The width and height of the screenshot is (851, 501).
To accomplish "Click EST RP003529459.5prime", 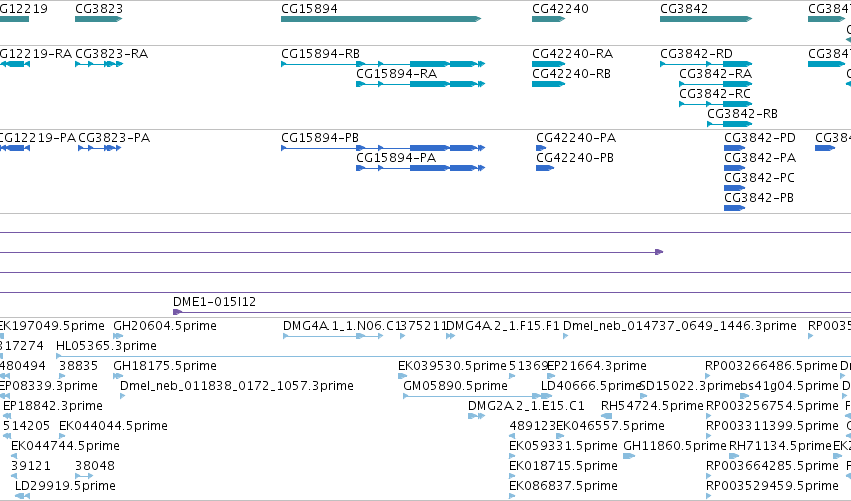I will 772,486.
